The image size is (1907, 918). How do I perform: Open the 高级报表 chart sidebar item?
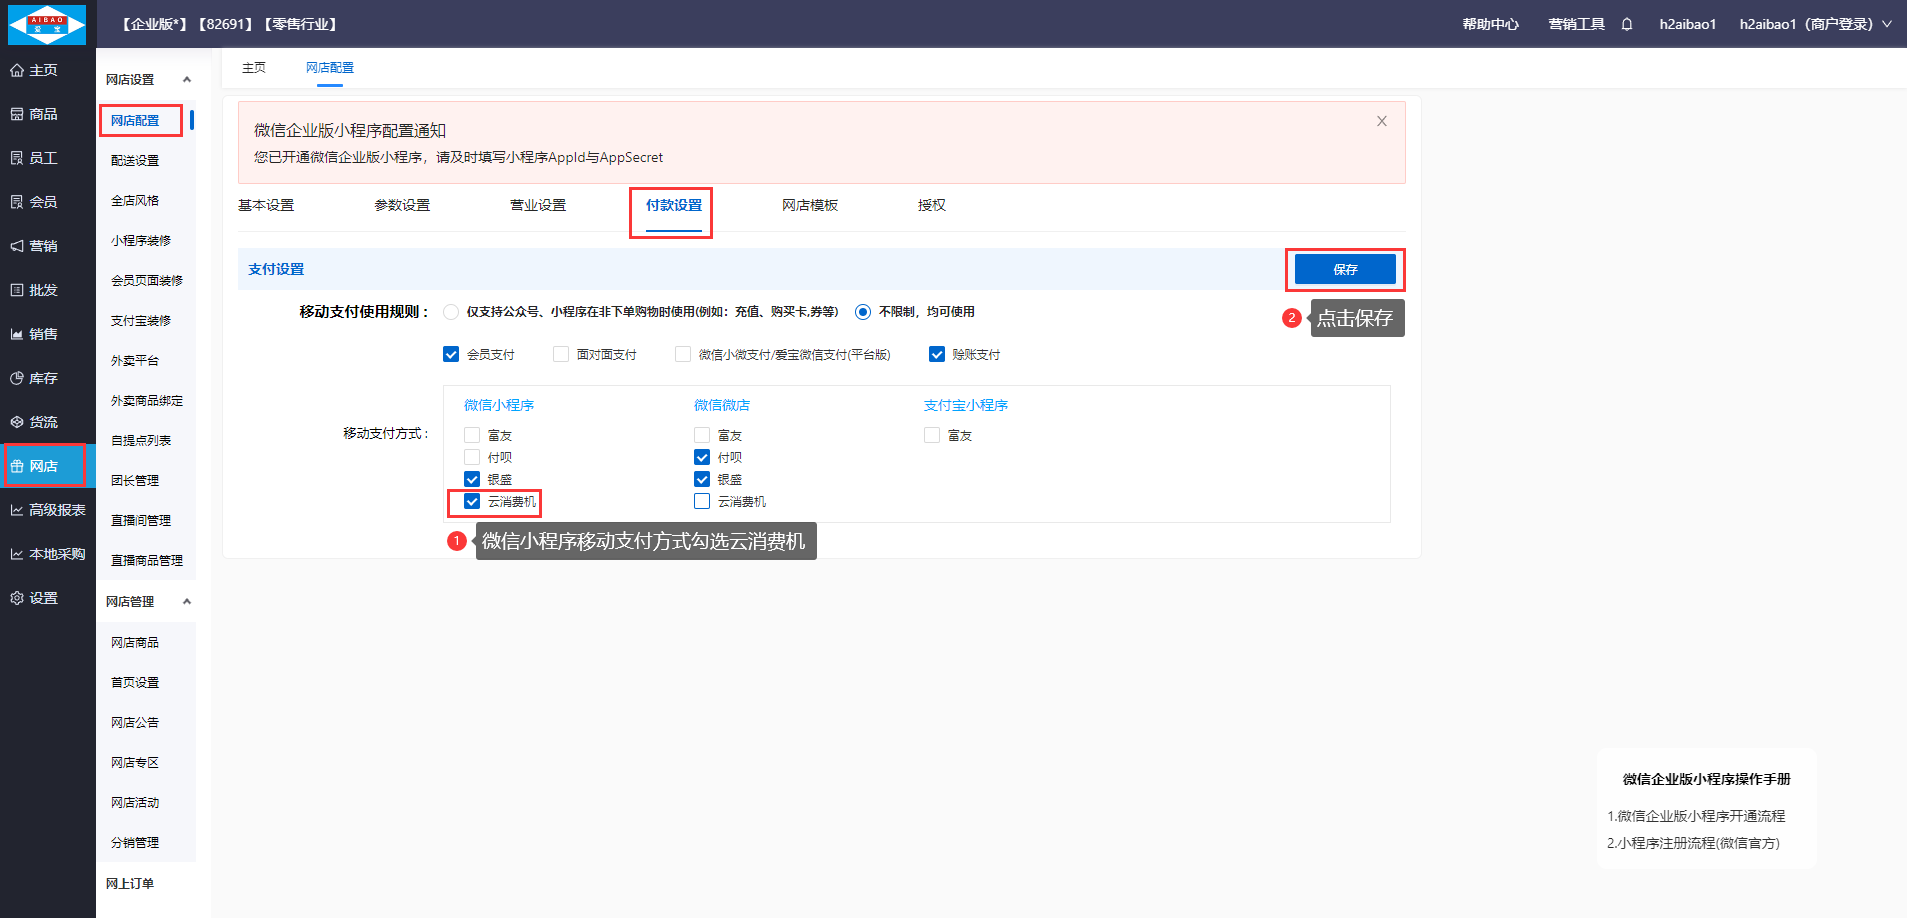coord(48,510)
